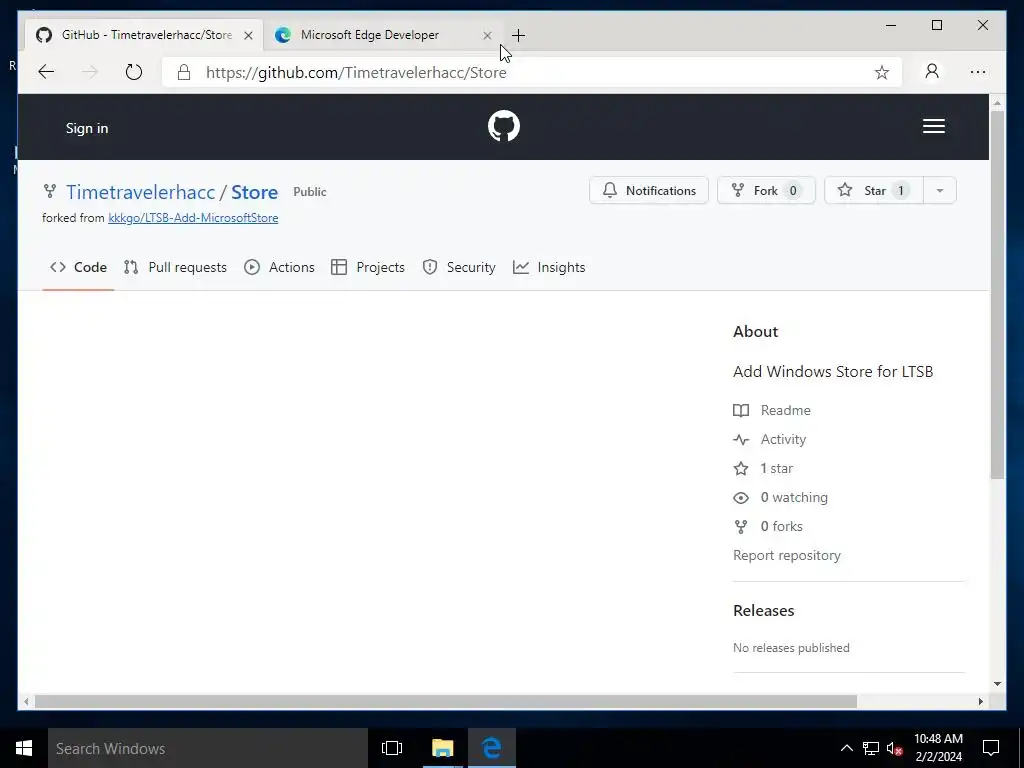Open a new browser tab
Viewport: 1024px width, 768px height.
(x=519, y=35)
